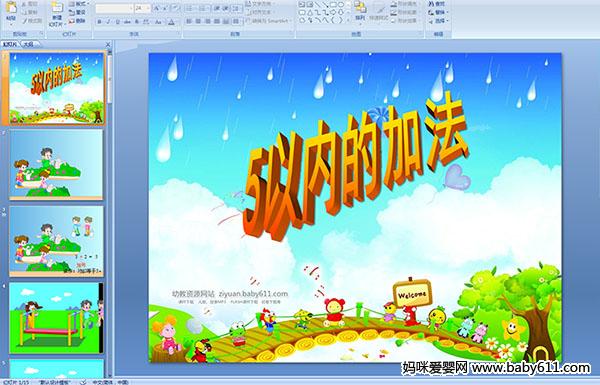
Task: Open the Arrange shapes icon
Action: click(x=360, y=10)
